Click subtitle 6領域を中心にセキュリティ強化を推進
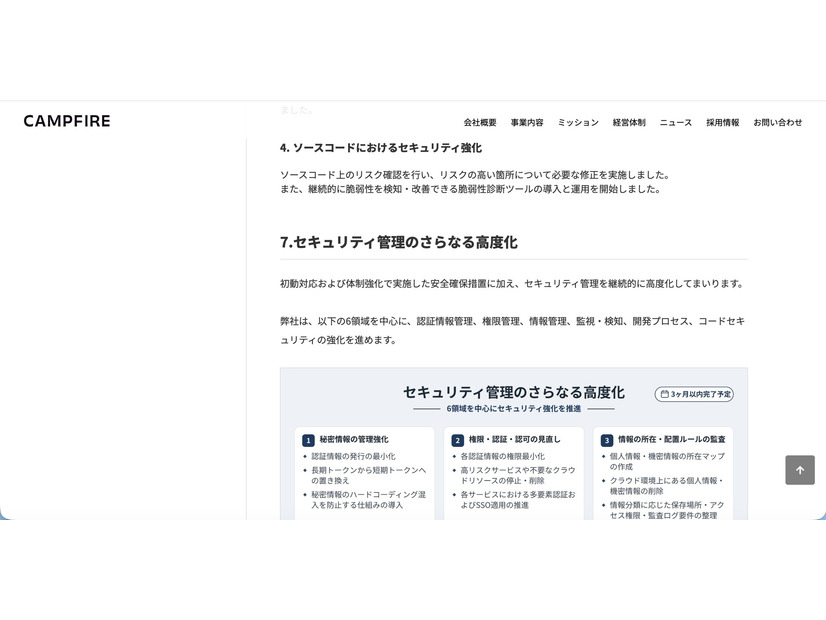This screenshot has width=826, height=620. tap(514, 408)
